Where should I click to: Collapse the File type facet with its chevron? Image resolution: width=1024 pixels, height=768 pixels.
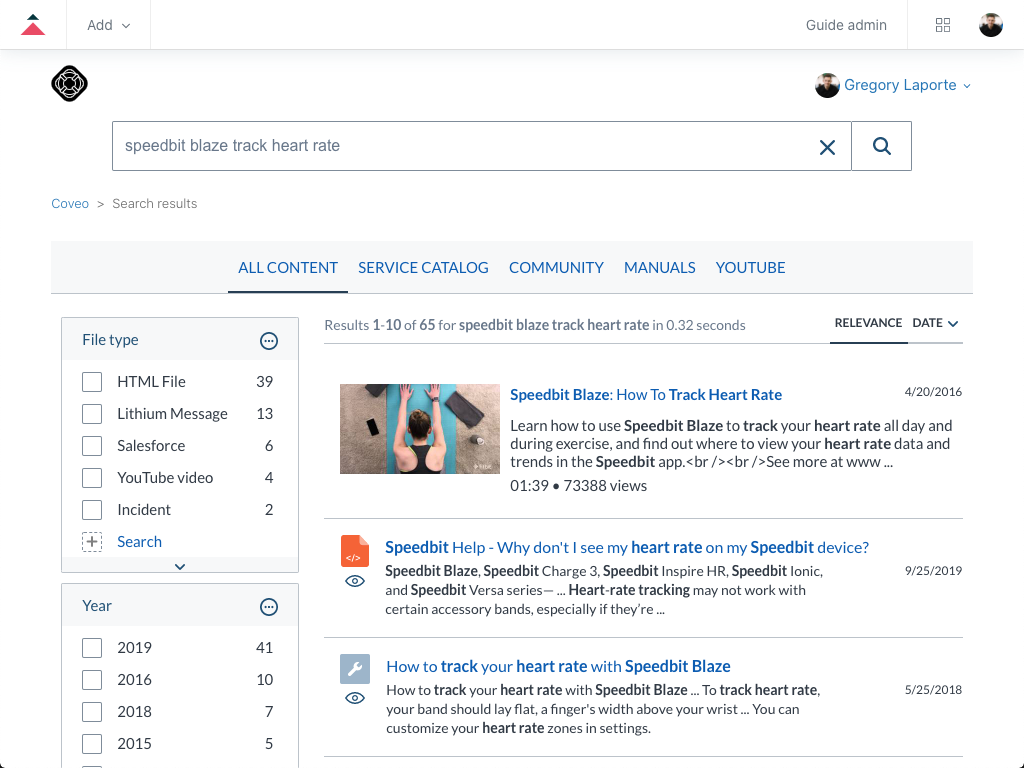pos(180,566)
